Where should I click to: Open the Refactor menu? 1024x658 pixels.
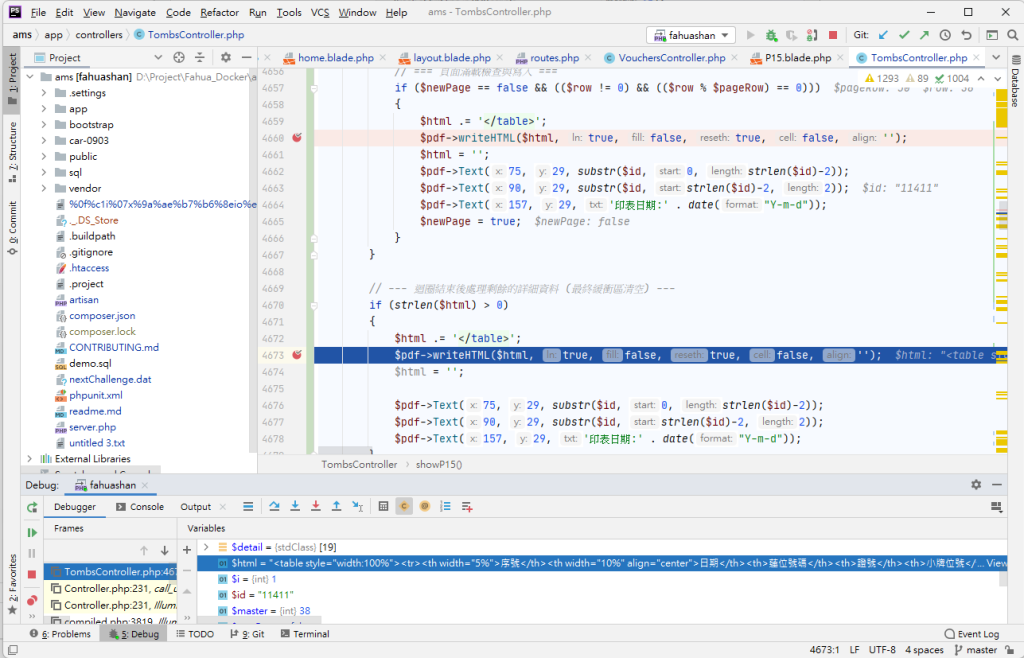(x=219, y=12)
